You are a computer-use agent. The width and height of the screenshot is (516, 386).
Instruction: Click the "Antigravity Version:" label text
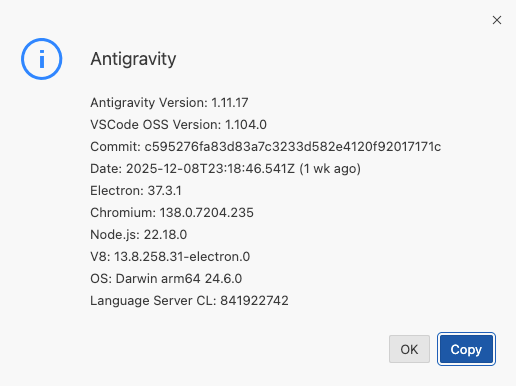click(x=149, y=102)
